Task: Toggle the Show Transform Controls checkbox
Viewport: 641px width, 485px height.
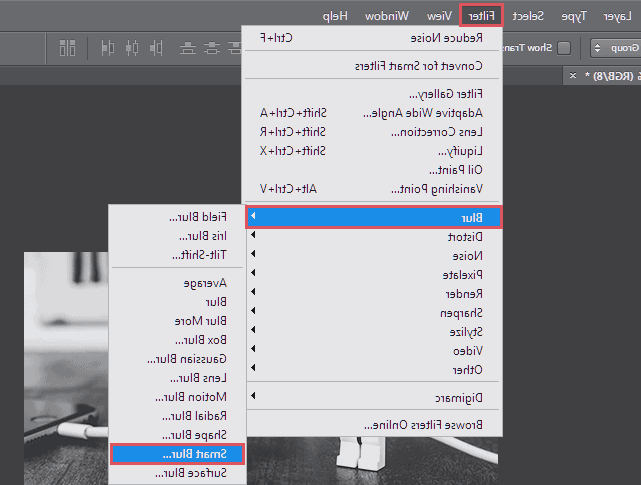Action: [x=564, y=48]
